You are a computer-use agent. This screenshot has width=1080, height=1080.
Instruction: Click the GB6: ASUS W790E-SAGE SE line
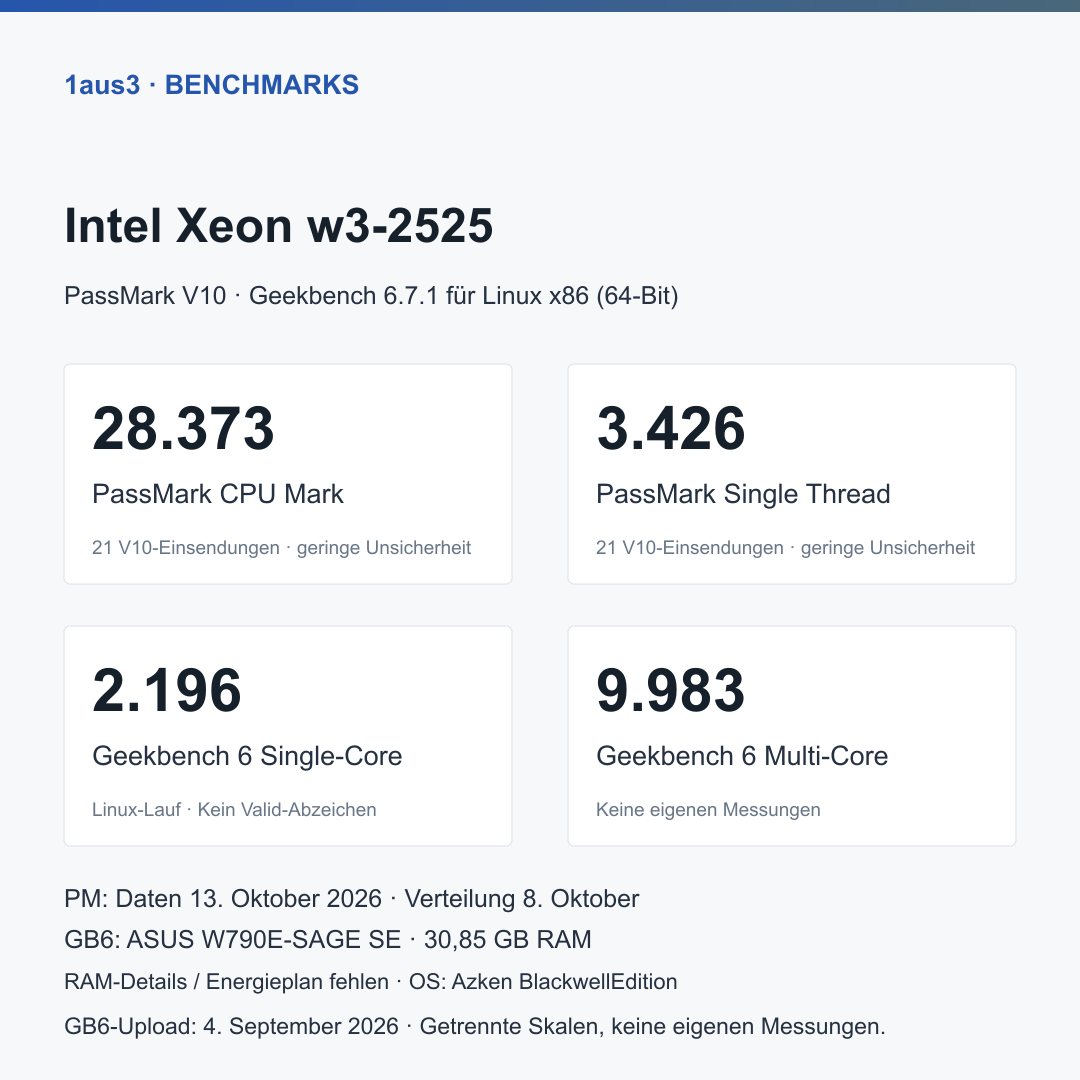click(x=328, y=939)
